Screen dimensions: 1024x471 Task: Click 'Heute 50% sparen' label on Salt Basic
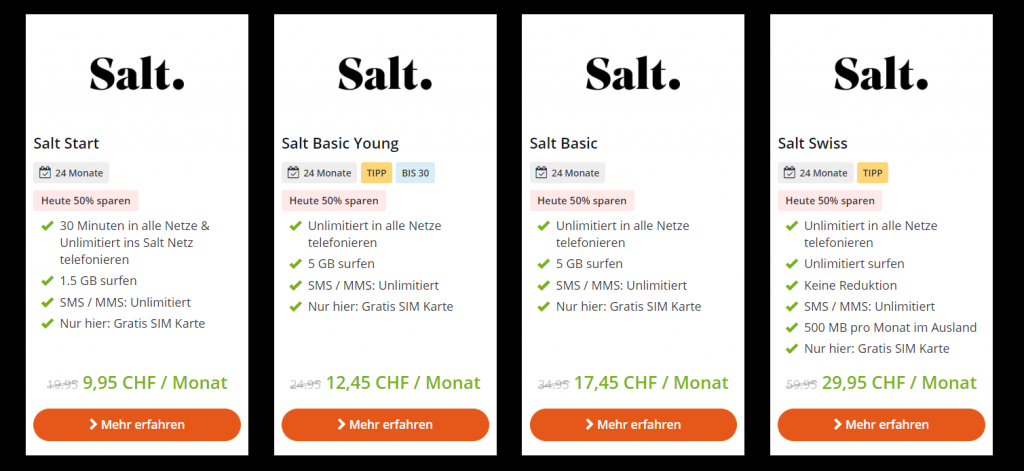[x=582, y=201]
